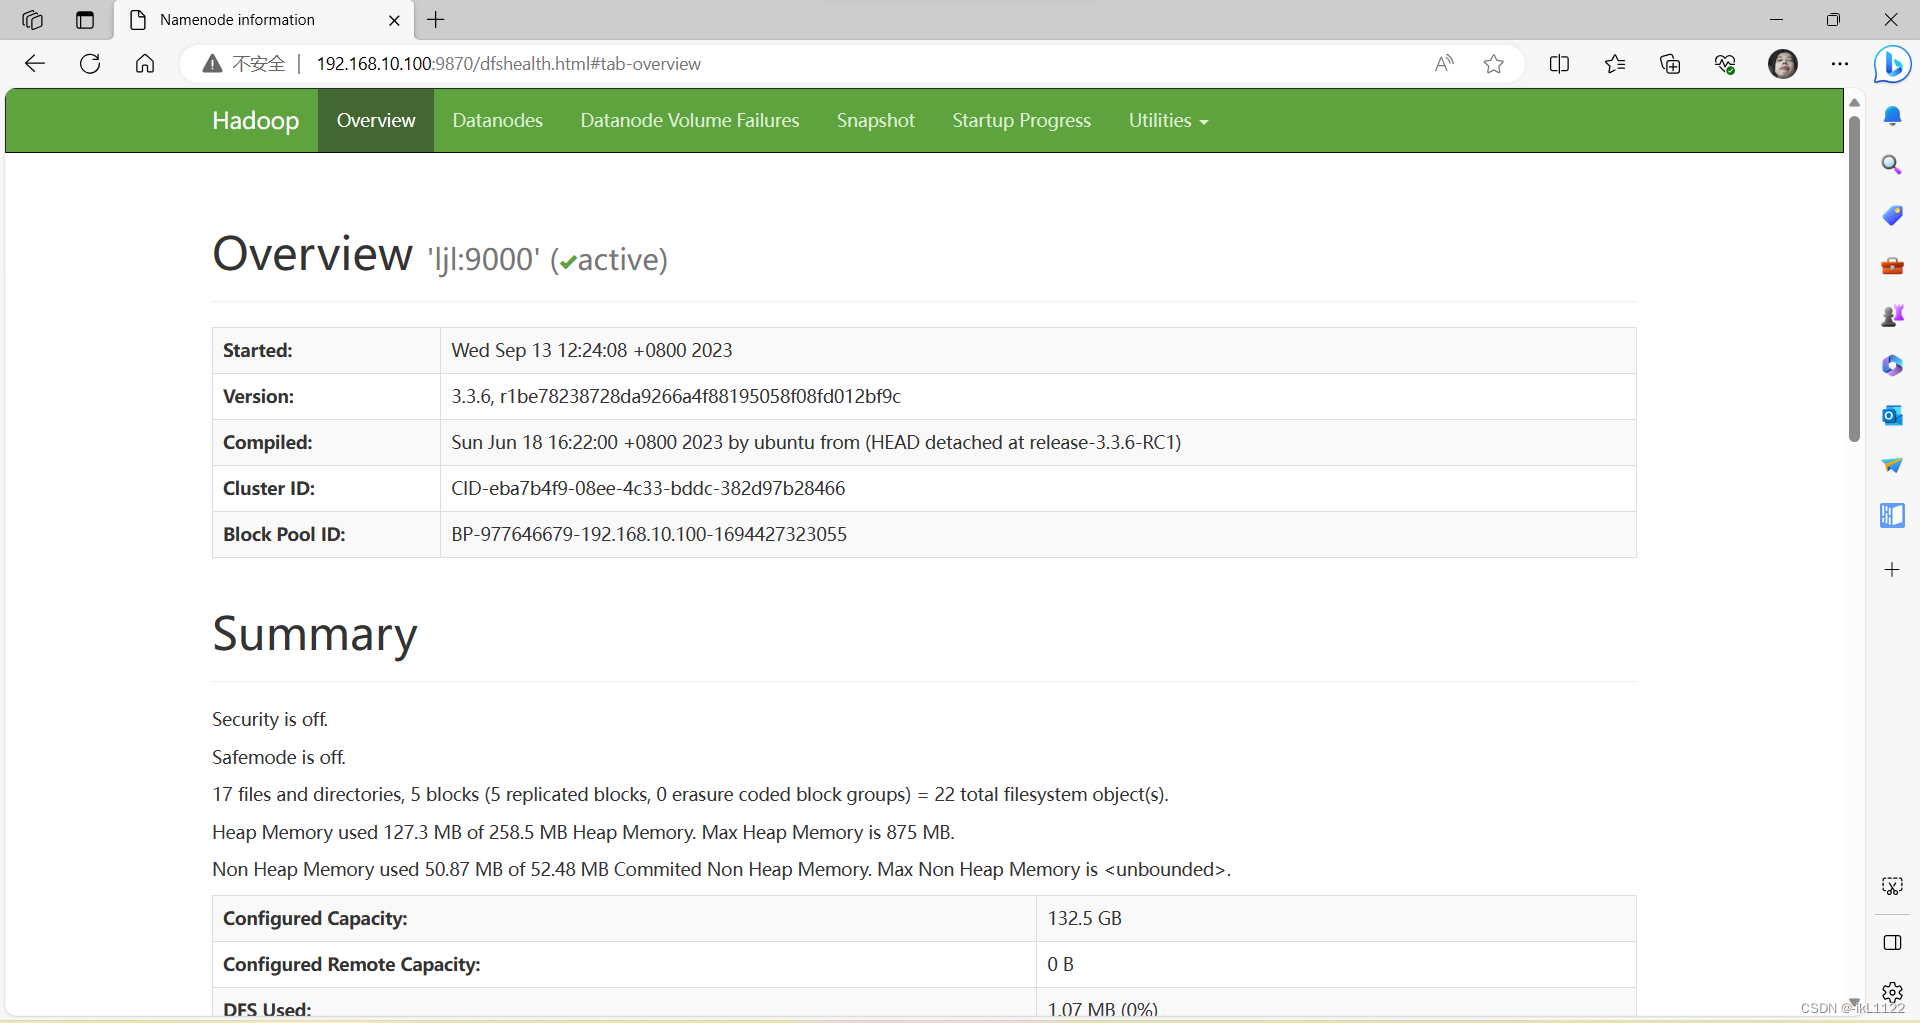Image resolution: width=1920 pixels, height=1023 pixels.
Task: Expand the Utilities dropdown menu
Action: click(1168, 121)
